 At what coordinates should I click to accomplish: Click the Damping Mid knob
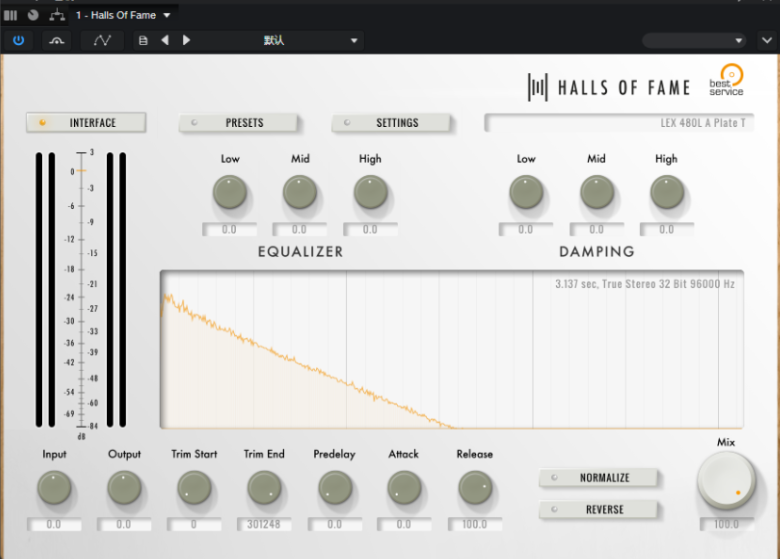597,192
